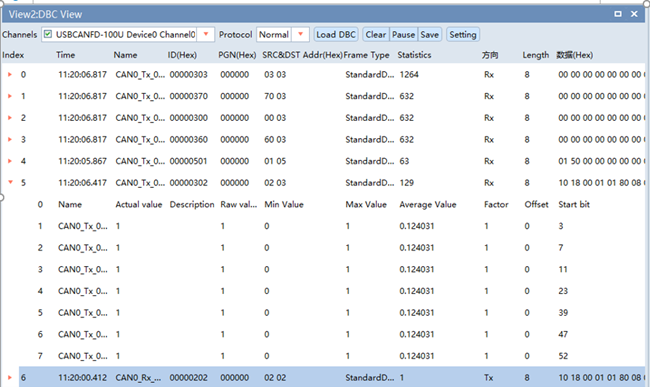Image resolution: width=650 pixels, height=387 pixels.
Task: Click Statistics value 129
Action: tap(406, 182)
